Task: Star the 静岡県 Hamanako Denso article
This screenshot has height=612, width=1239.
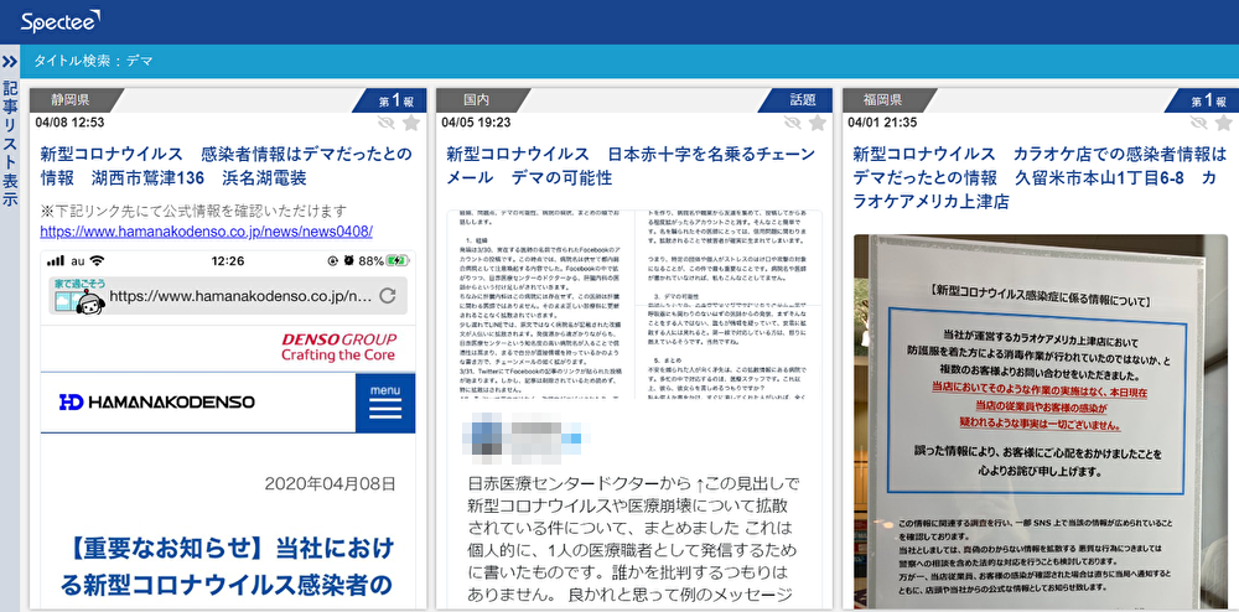Action: (410, 123)
